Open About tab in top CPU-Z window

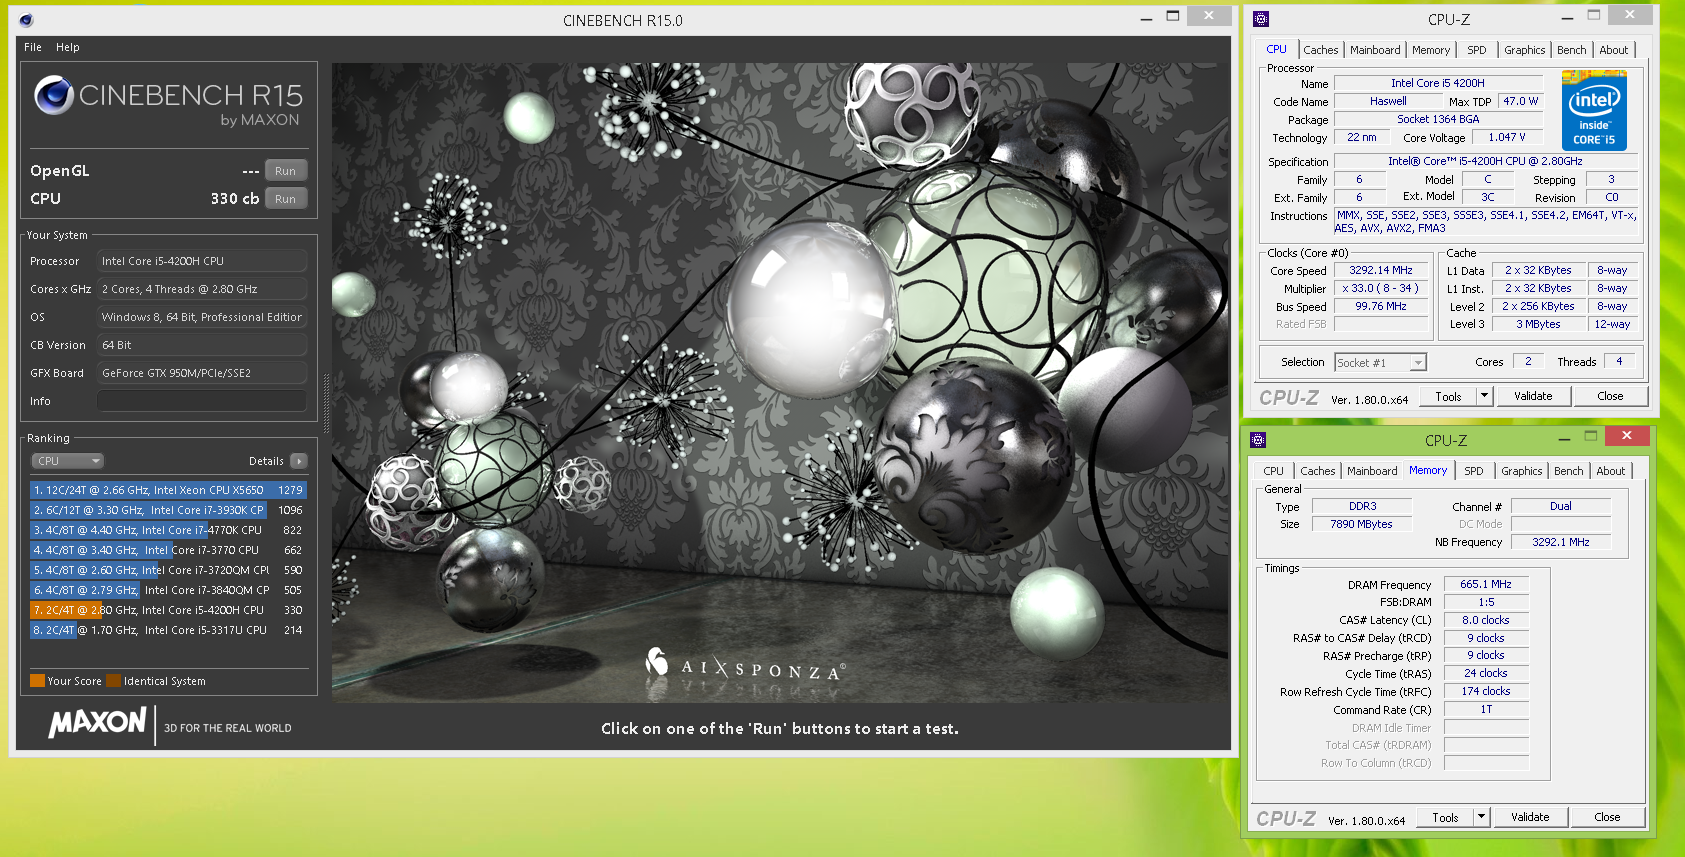[1613, 50]
